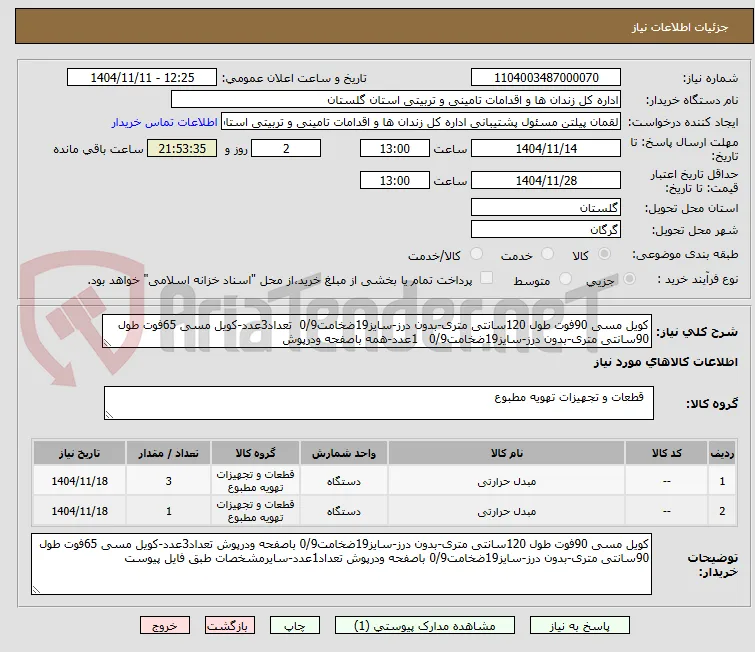Click مشاهده مدارک پیوستی (1) button
This screenshot has height=652, width=755.
pyautogui.click(x=425, y=626)
